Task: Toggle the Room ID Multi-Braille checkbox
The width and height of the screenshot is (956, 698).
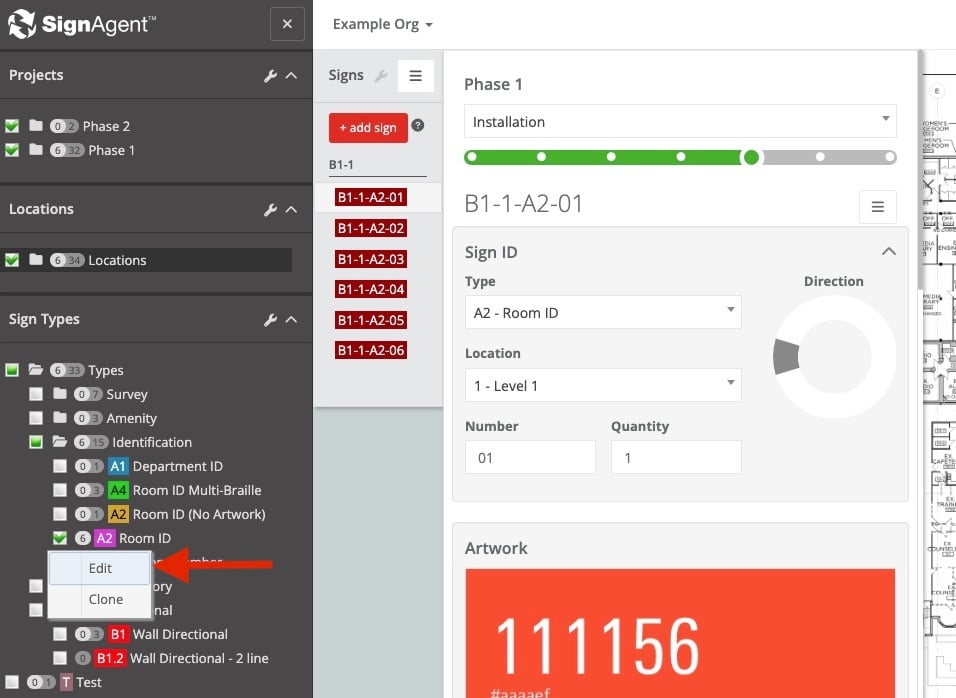Action: [x=60, y=490]
